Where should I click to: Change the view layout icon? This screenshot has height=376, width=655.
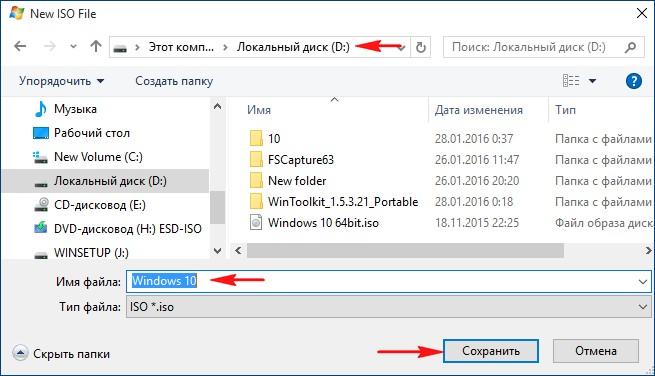pos(571,80)
